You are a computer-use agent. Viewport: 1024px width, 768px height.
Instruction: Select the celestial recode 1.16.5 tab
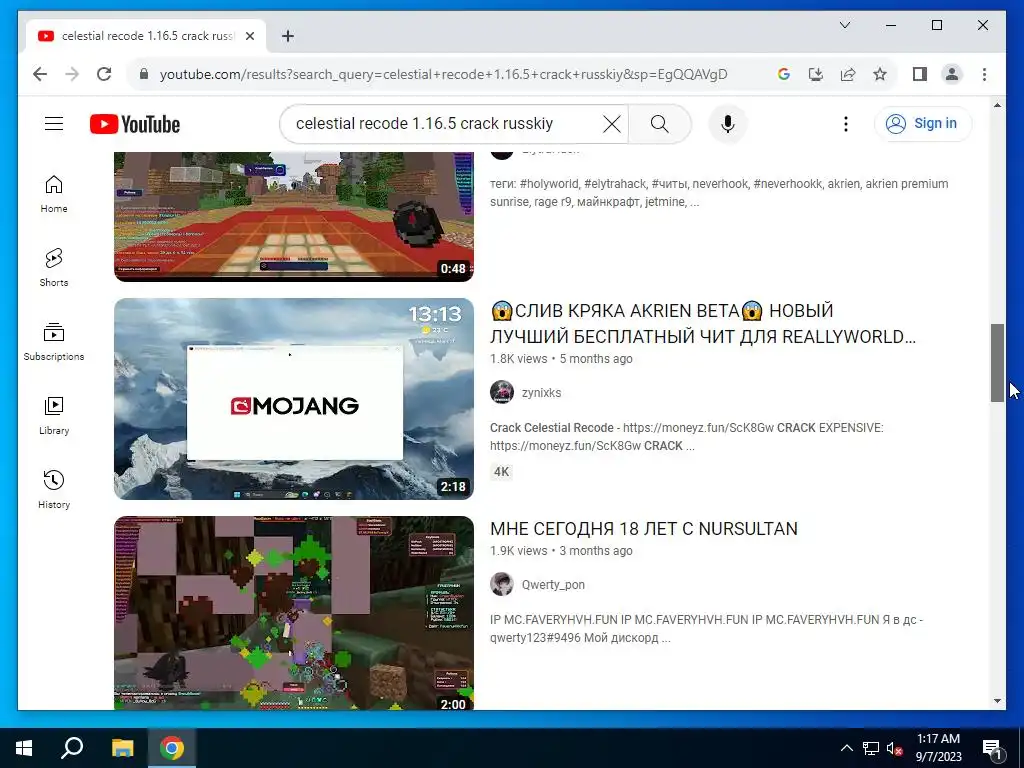(x=146, y=36)
